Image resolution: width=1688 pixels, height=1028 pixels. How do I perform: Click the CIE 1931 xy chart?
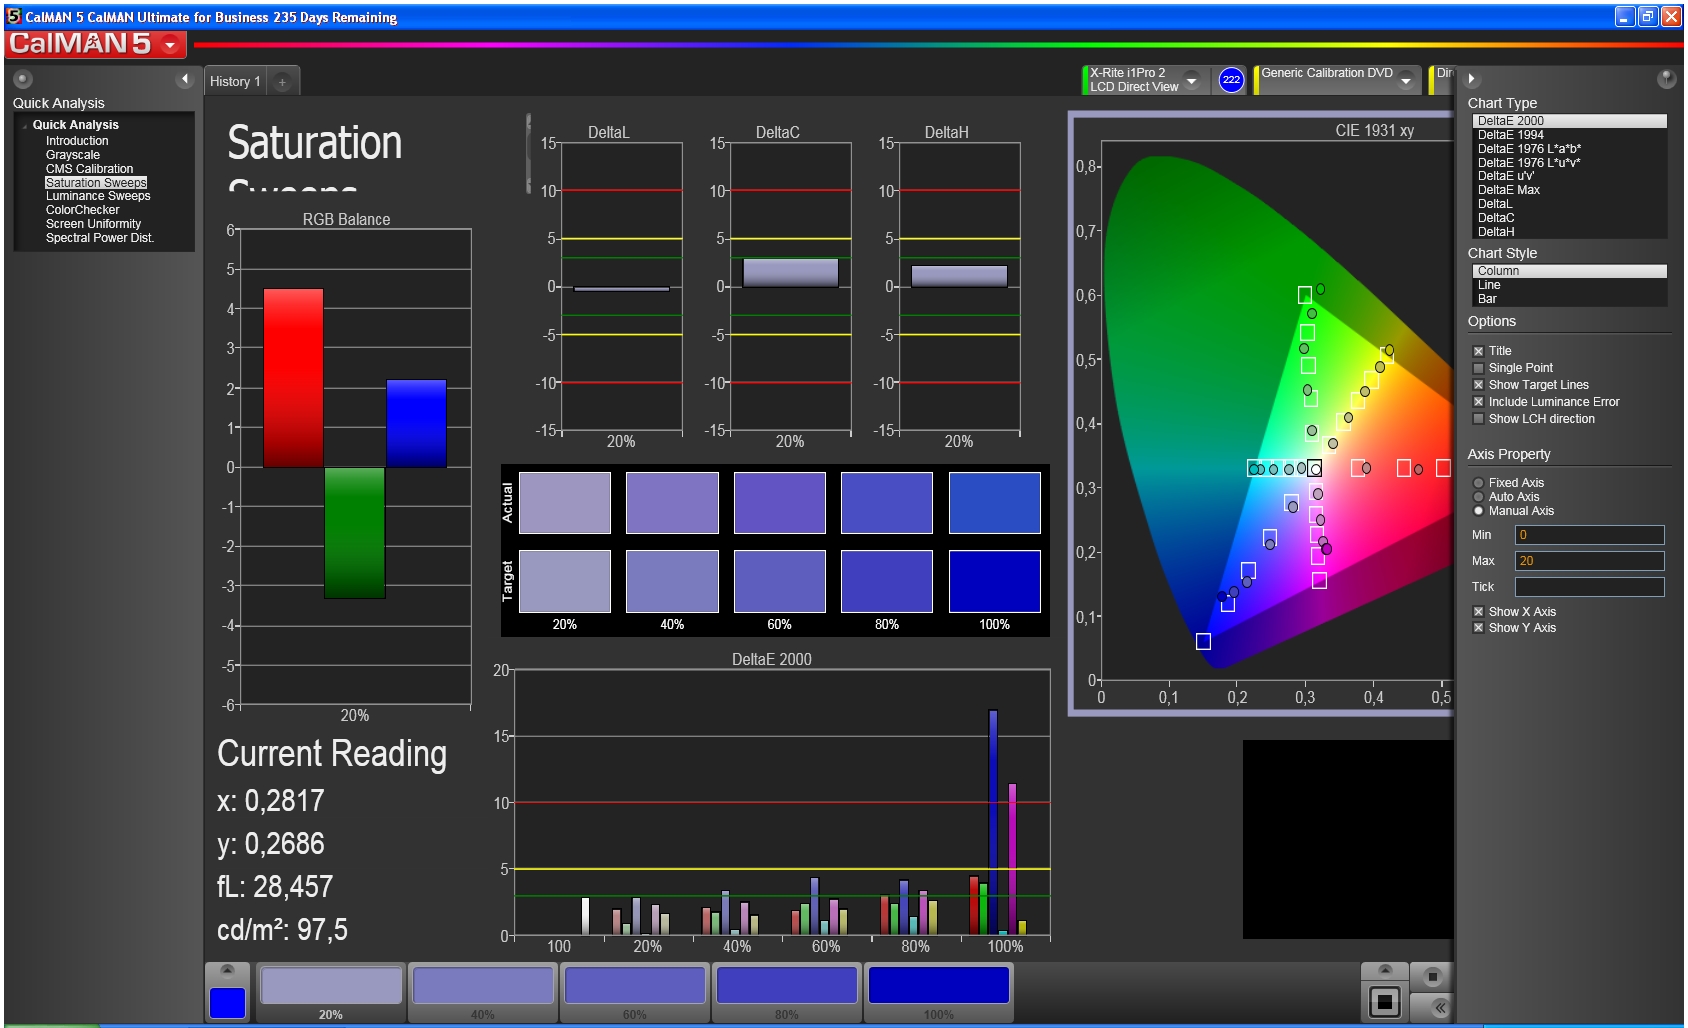1263,413
